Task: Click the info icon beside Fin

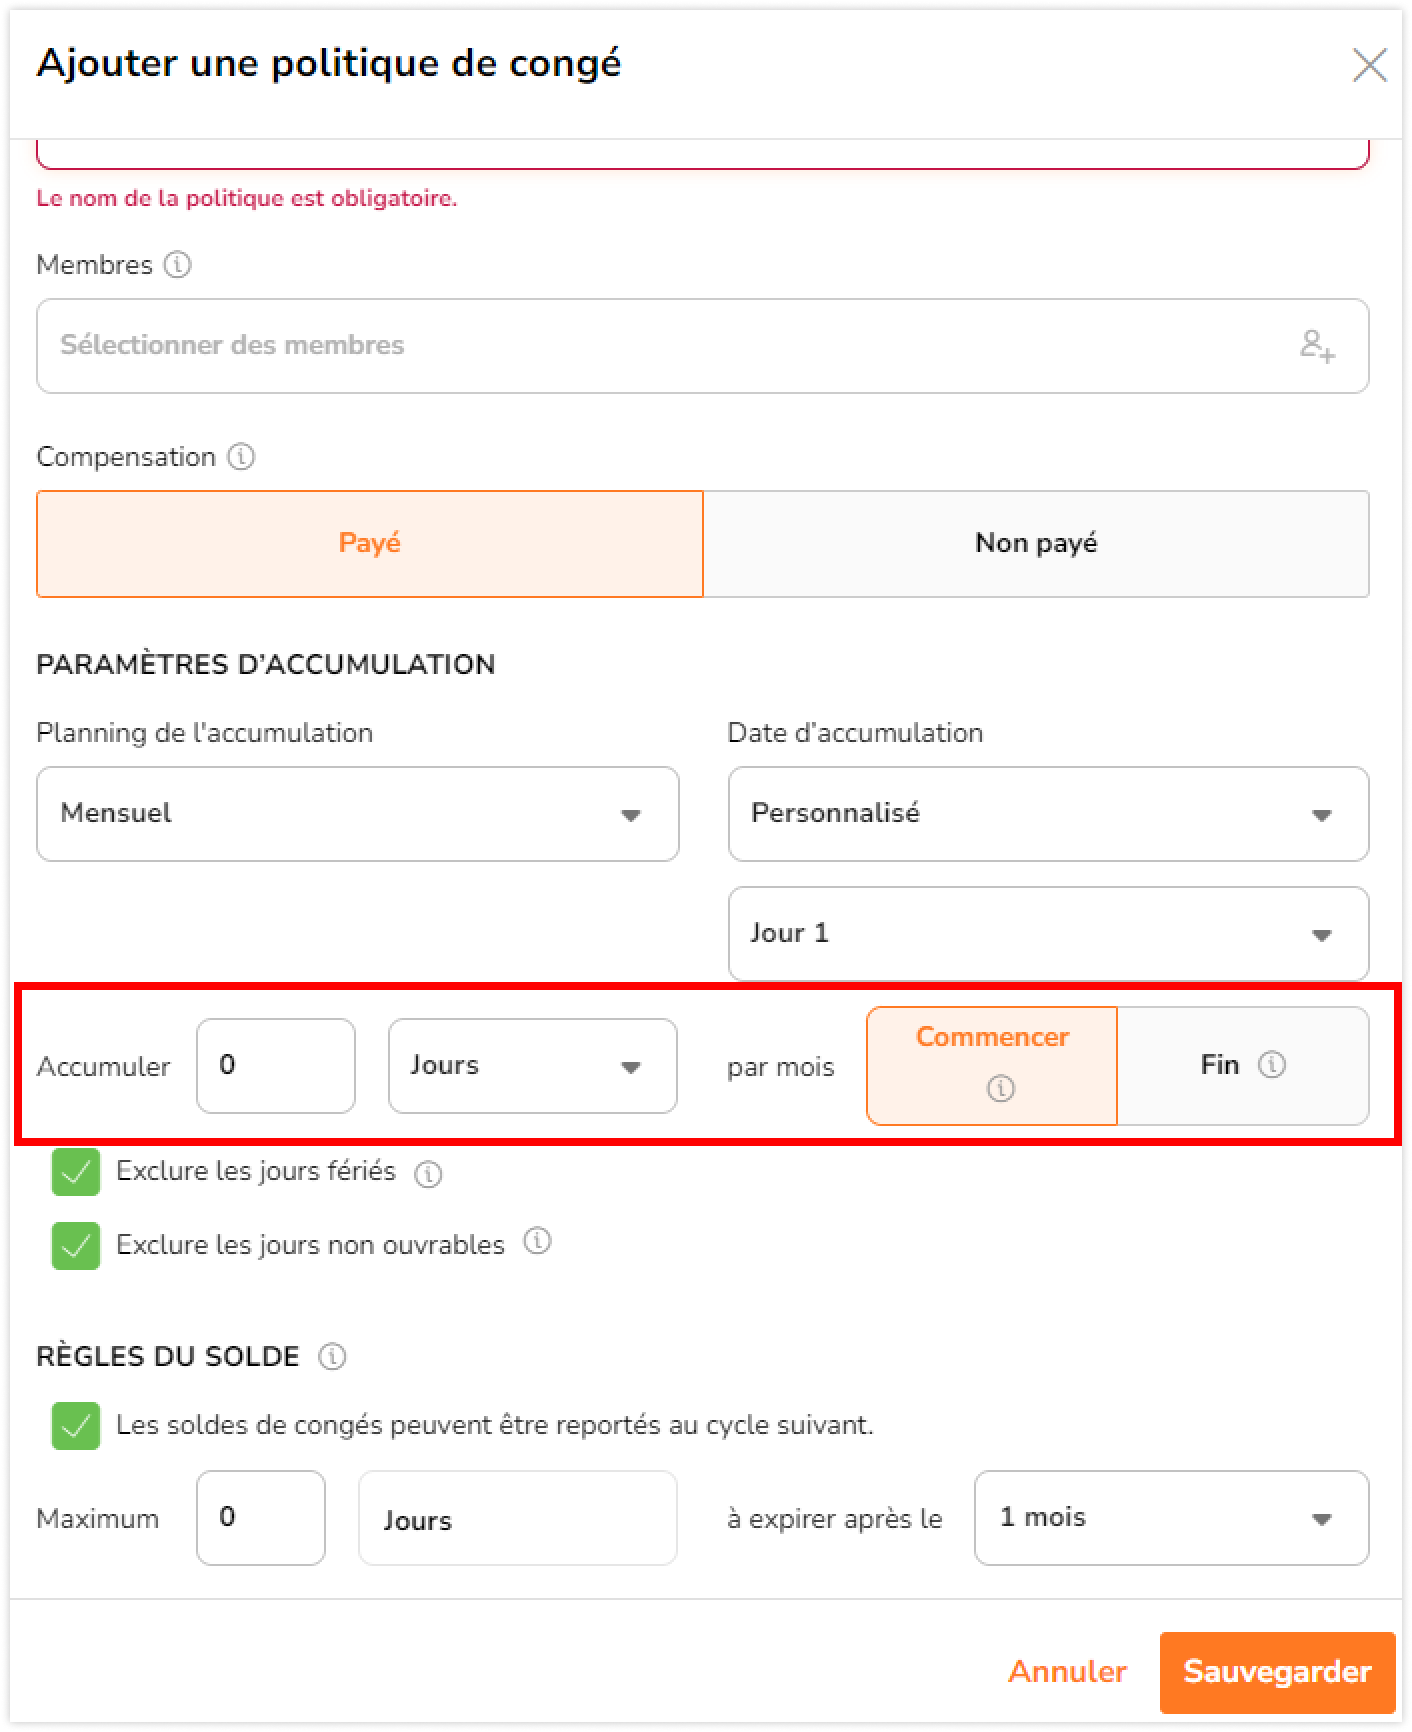Action: point(1271,1065)
